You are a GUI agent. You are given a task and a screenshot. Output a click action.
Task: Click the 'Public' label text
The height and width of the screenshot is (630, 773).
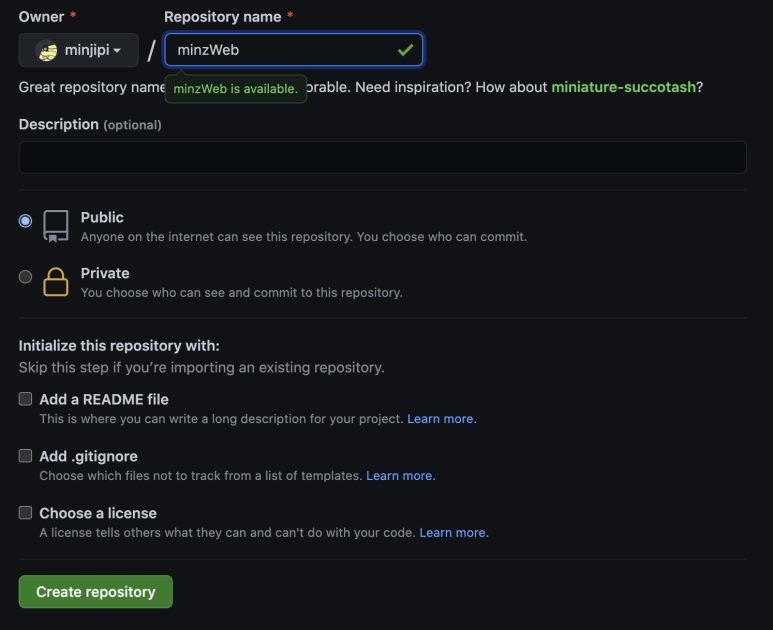point(102,217)
